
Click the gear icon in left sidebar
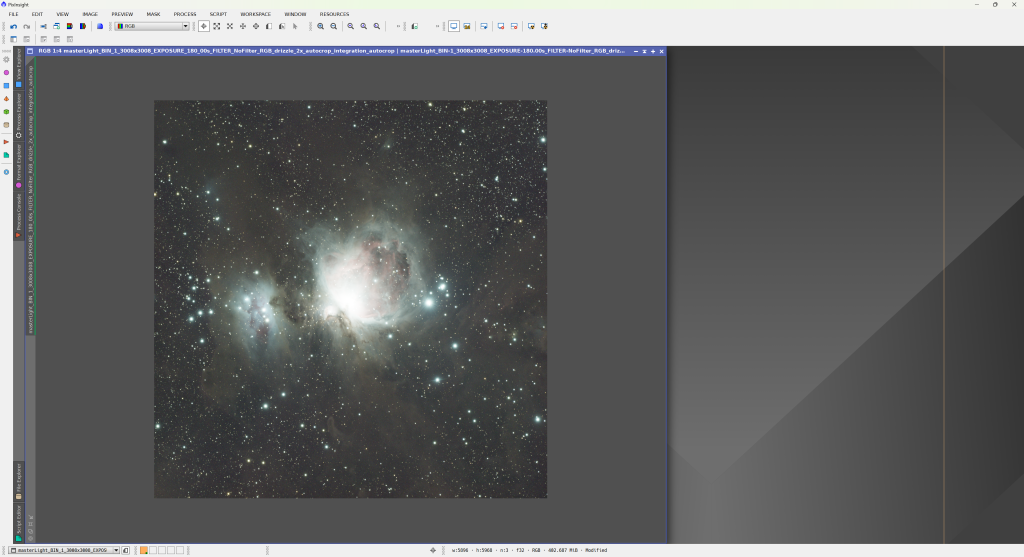(x=6, y=60)
